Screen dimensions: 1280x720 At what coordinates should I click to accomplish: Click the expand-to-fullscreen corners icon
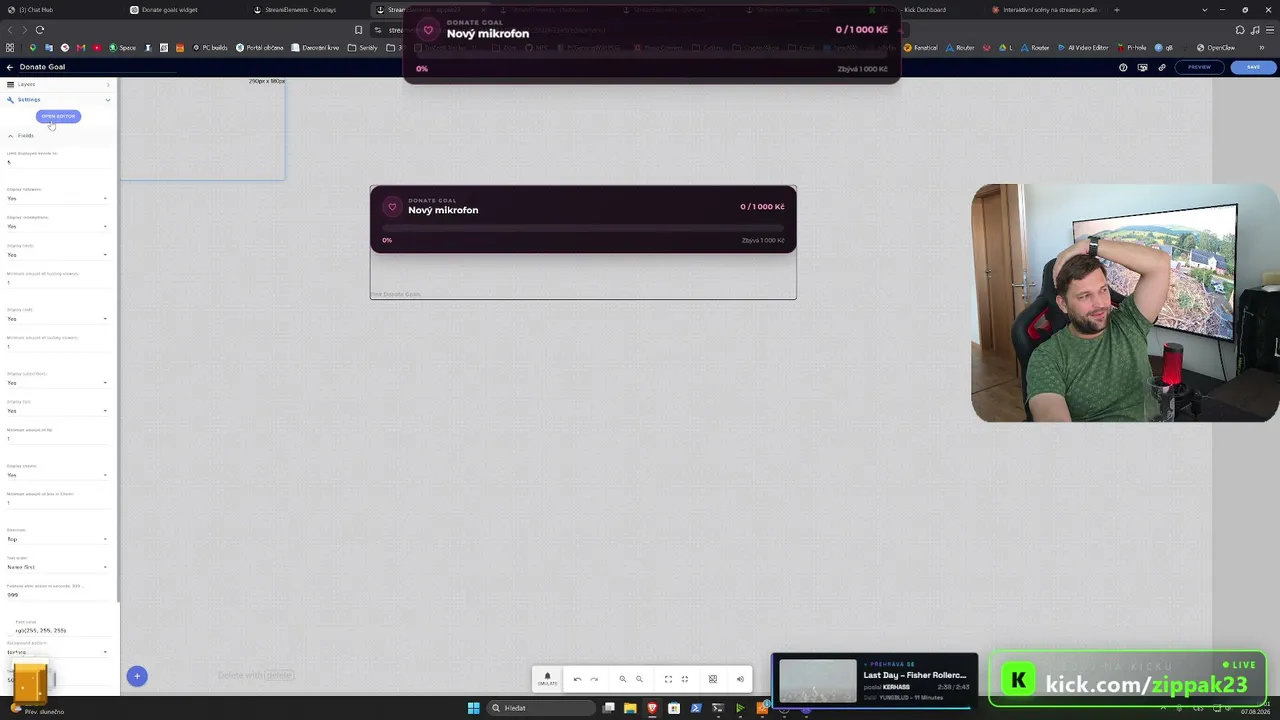point(668,679)
